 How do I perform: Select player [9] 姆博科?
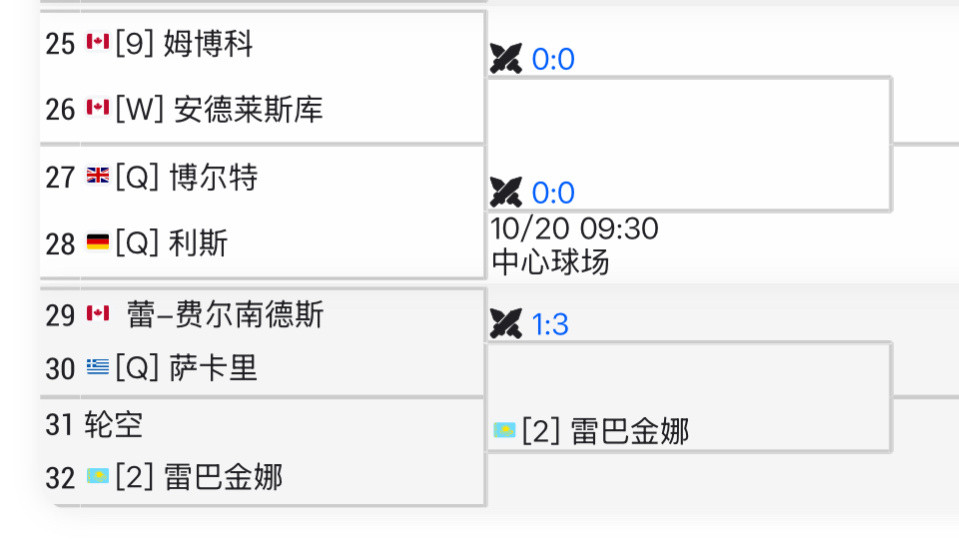(208, 44)
